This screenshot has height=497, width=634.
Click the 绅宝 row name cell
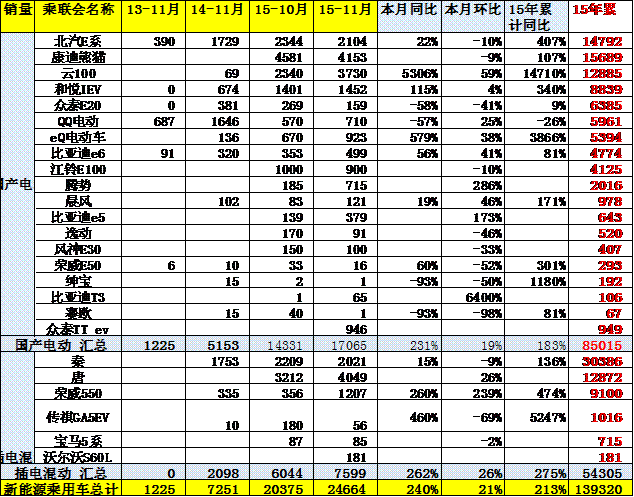click(x=78, y=281)
